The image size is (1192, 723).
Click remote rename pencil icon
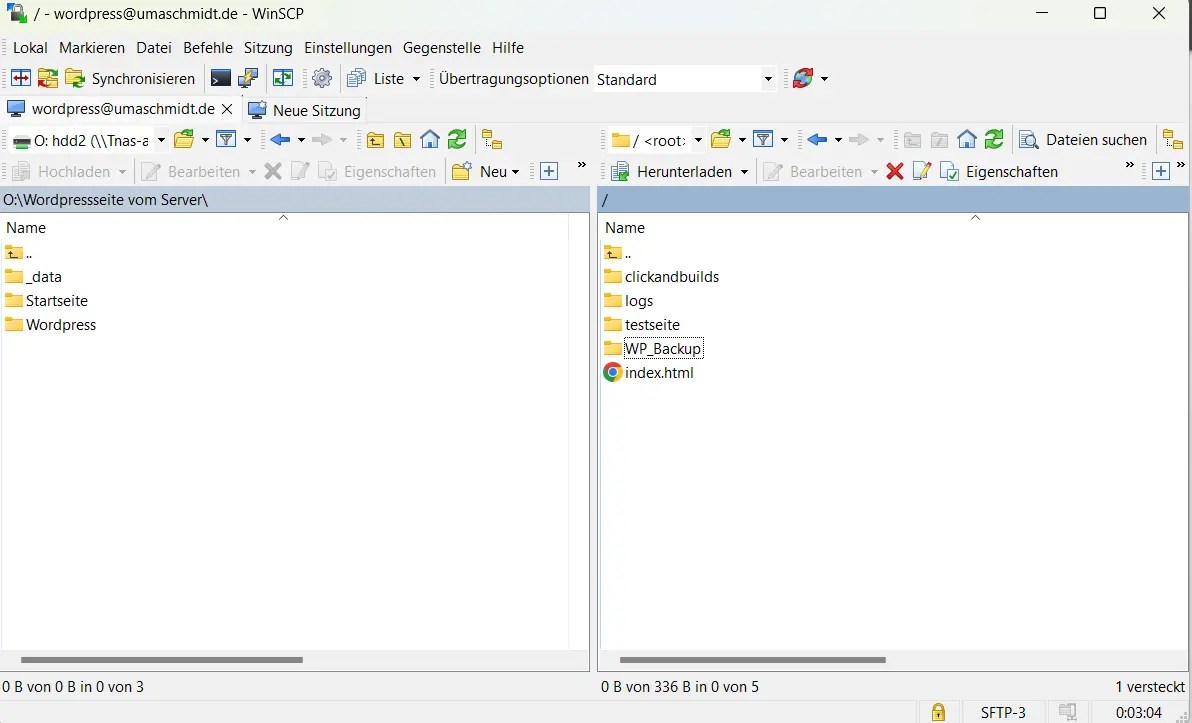921,172
